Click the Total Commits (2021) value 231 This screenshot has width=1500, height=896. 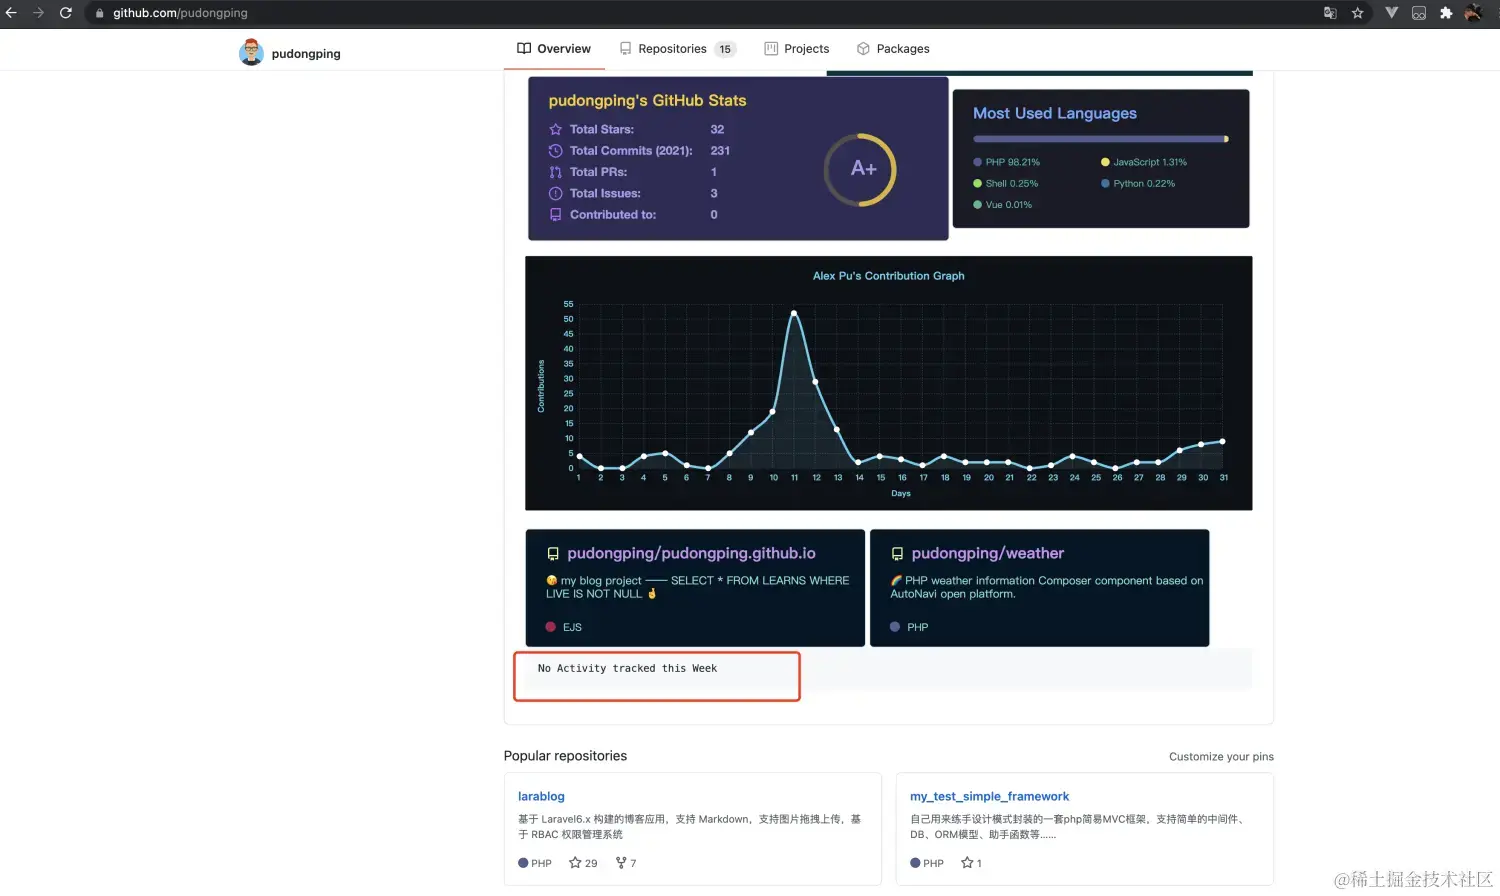(x=720, y=151)
